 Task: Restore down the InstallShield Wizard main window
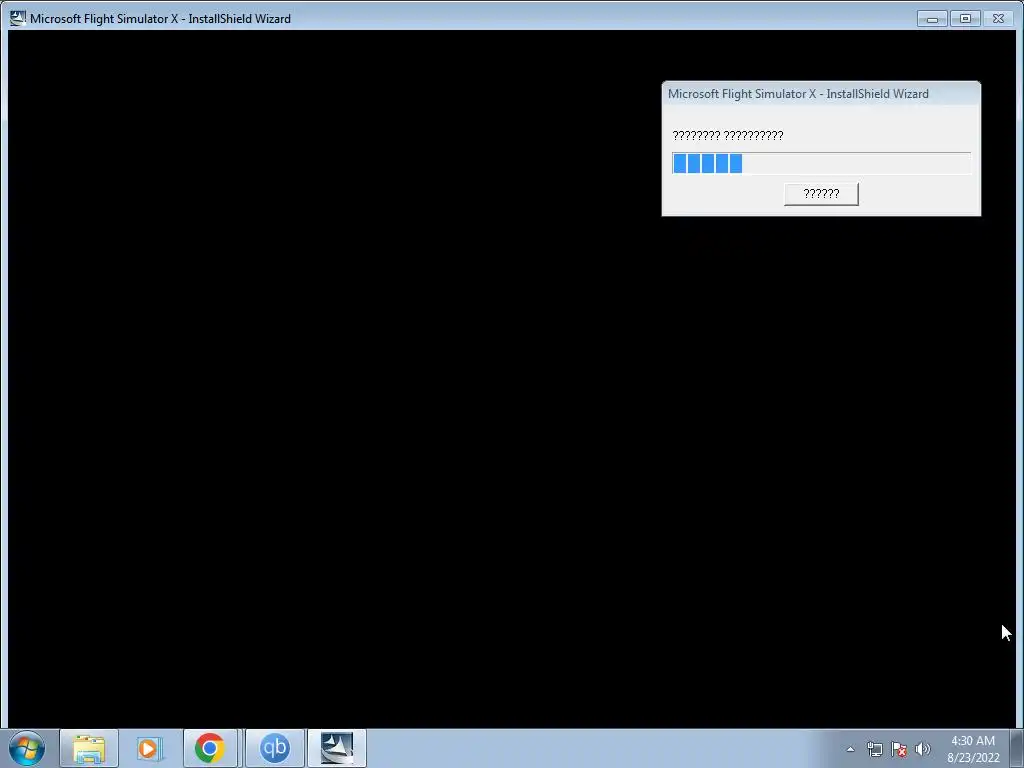965,19
